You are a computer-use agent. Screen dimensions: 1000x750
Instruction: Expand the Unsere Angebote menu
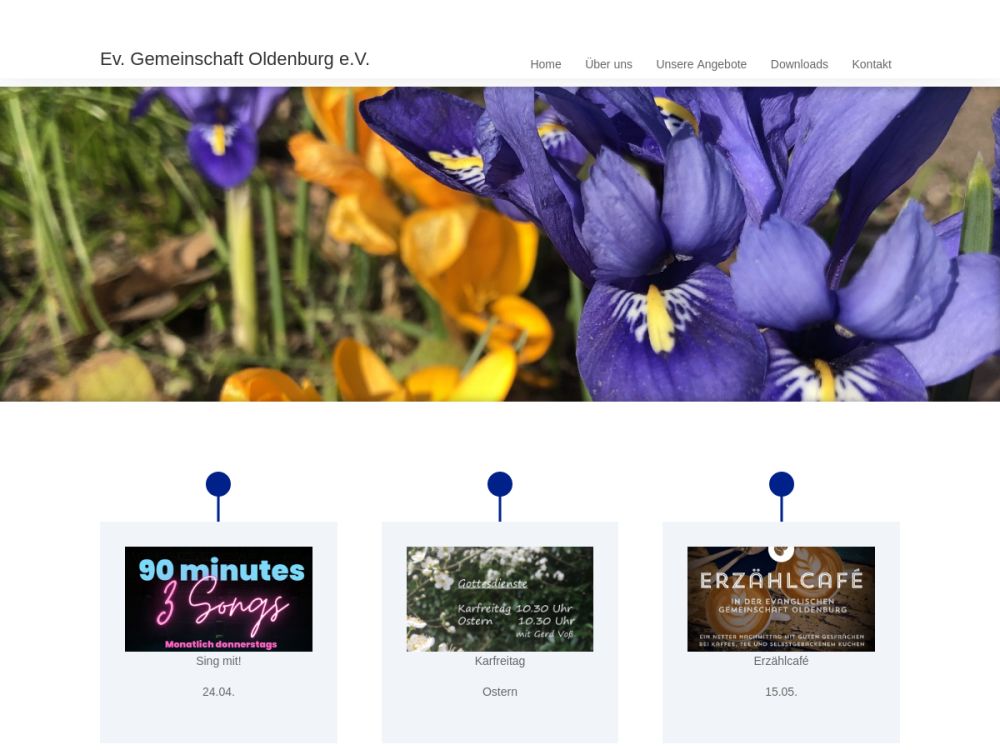pyautogui.click(x=701, y=64)
